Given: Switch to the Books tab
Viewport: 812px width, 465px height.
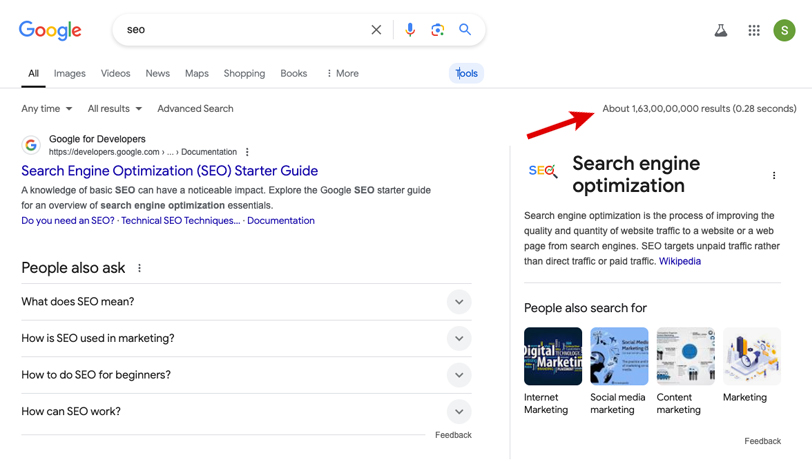Looking at the screenshot, I should [294, 74].
